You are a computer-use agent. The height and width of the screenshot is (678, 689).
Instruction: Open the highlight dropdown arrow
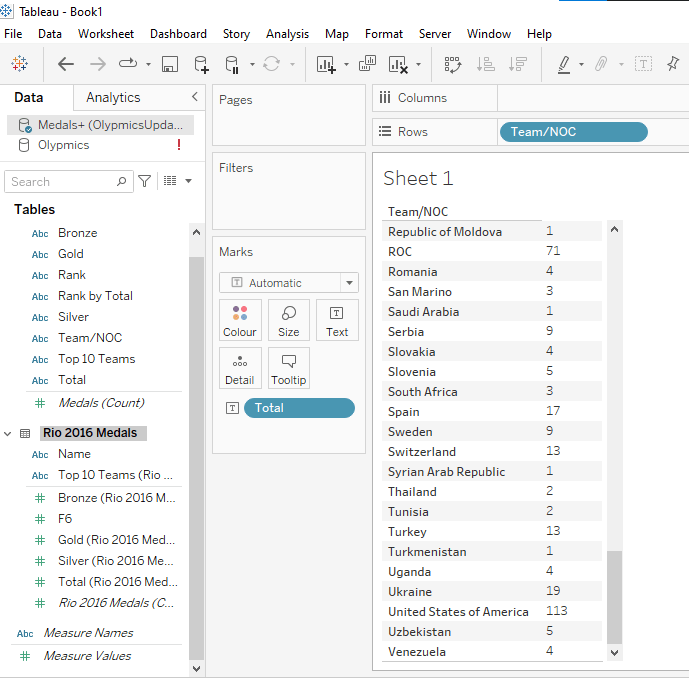[x=581, y=65]
